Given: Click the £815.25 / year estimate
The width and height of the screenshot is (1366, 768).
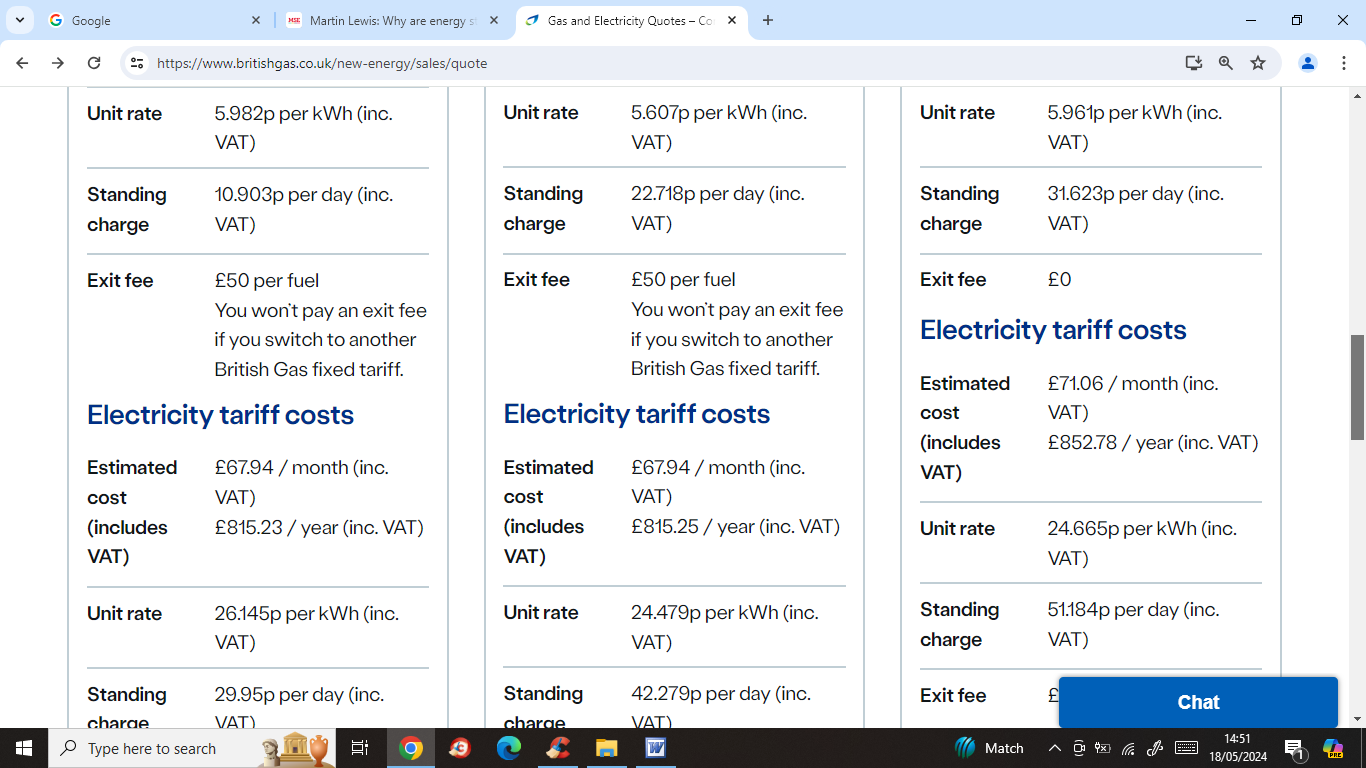Looking at the screenshot, I should point(736,526).
